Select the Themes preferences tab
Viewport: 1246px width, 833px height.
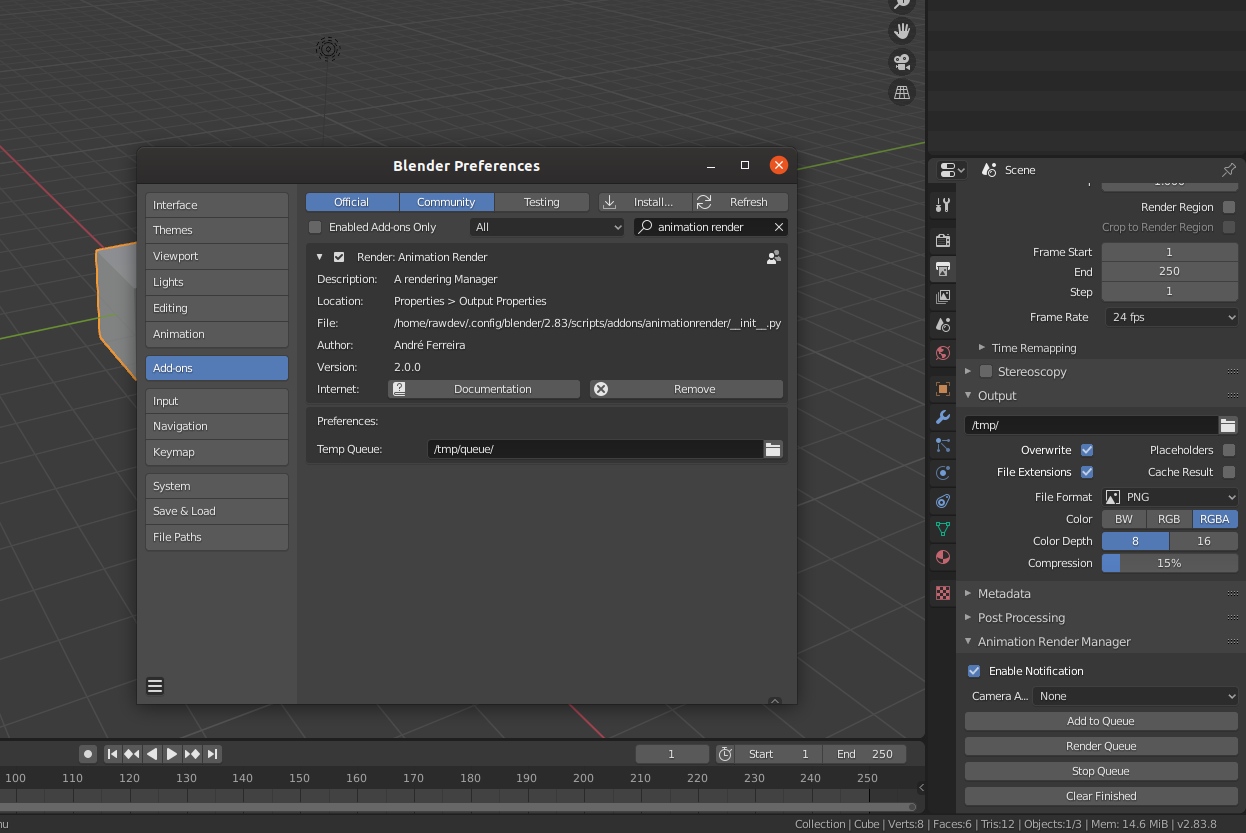216,230
